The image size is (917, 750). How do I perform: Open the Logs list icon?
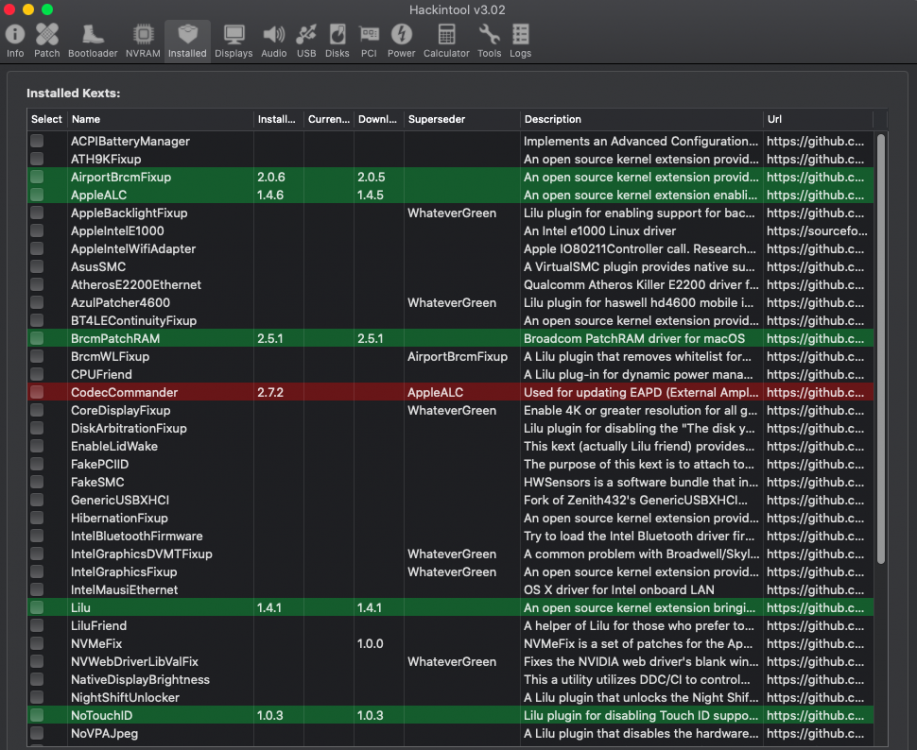520,40
